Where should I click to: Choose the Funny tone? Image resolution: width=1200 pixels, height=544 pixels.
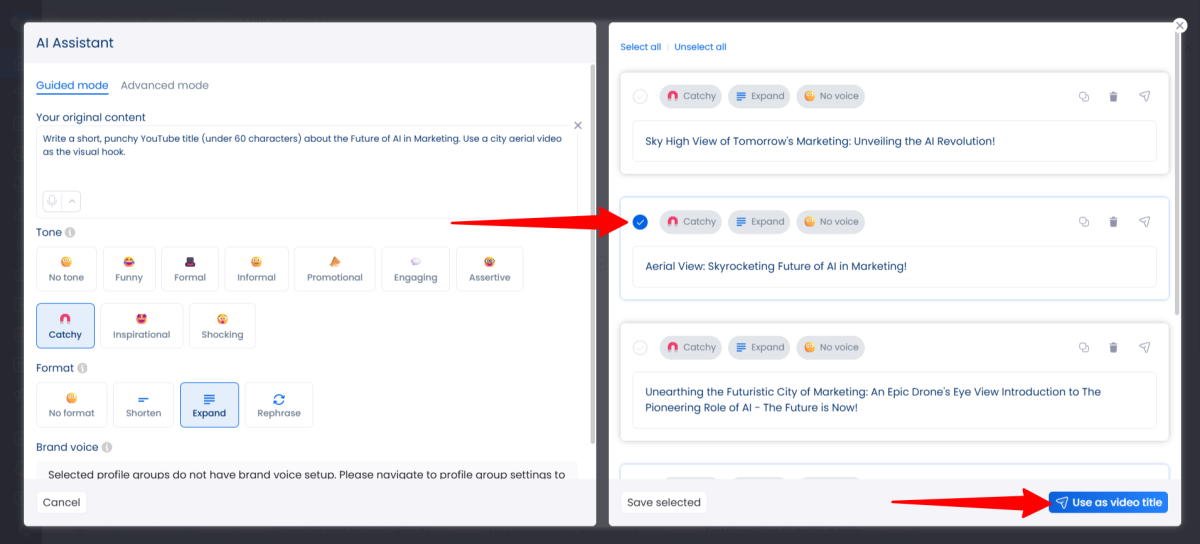129,269
